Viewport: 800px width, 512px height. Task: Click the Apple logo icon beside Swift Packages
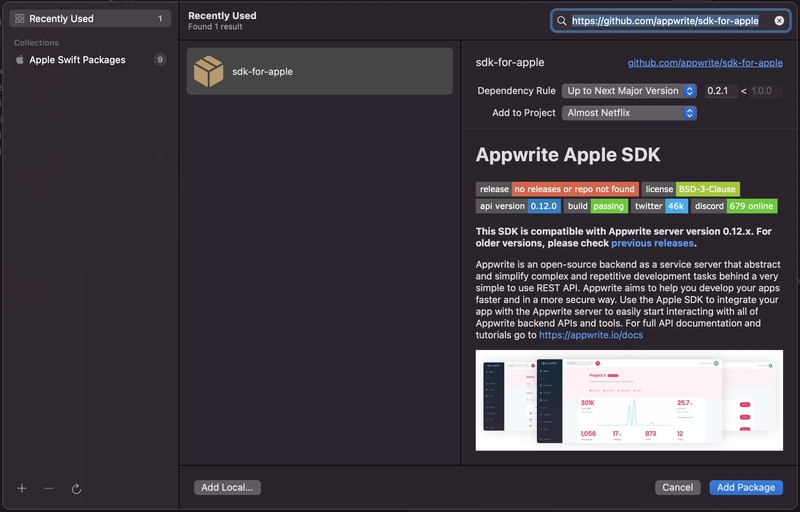20,60
